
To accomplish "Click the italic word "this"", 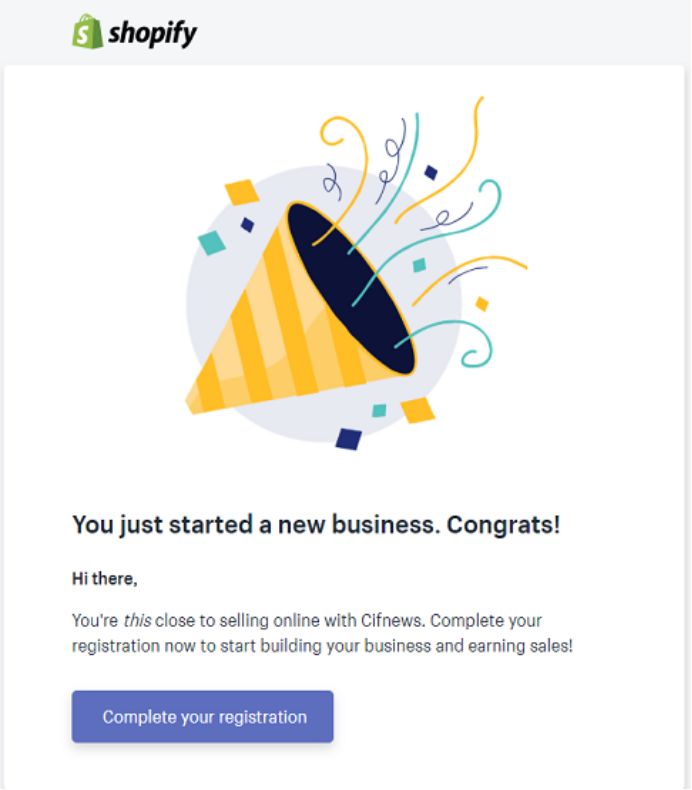I will (137, 620).
